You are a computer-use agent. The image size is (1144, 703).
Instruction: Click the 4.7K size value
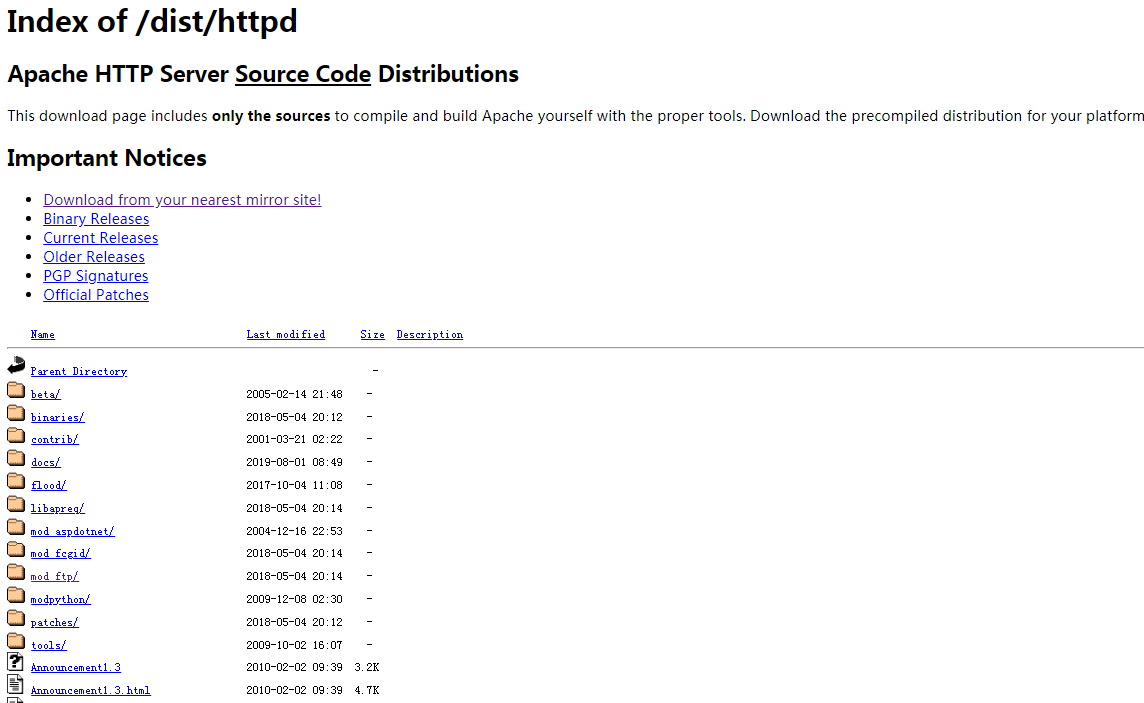367,690
